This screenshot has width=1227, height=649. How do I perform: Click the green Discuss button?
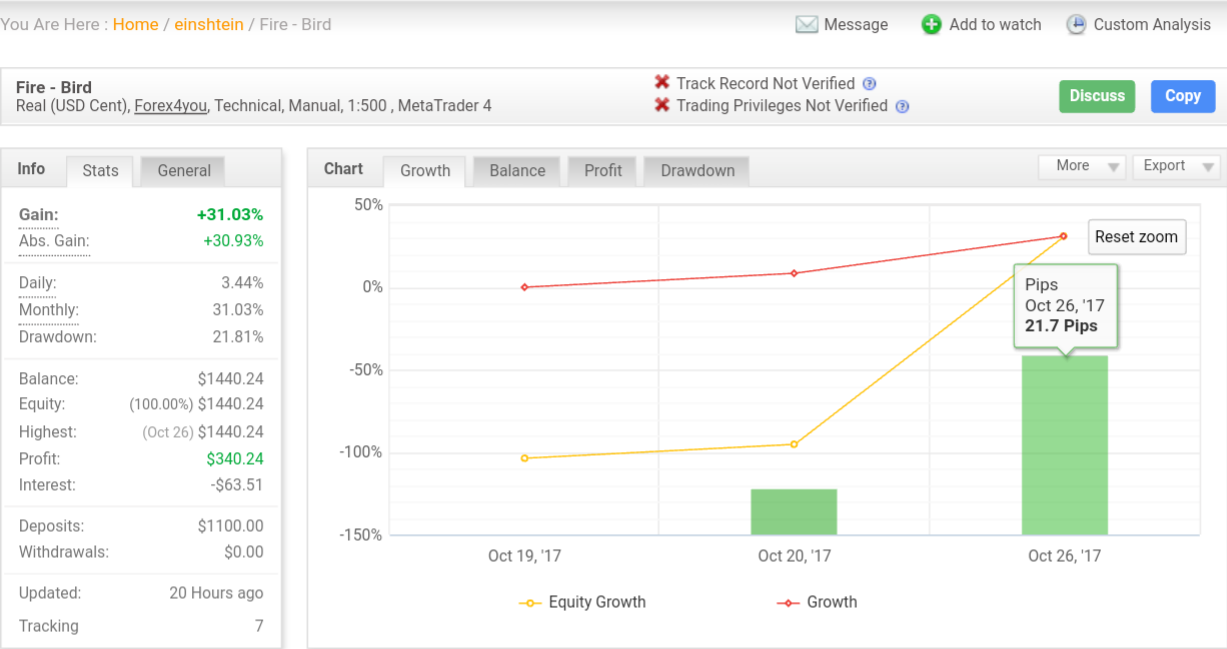click(x=1097, y=96)
